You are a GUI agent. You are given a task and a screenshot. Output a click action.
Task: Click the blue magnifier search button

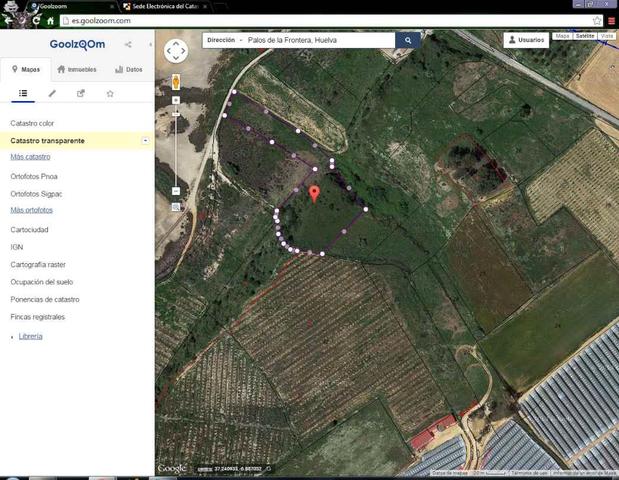click(408, 41)
